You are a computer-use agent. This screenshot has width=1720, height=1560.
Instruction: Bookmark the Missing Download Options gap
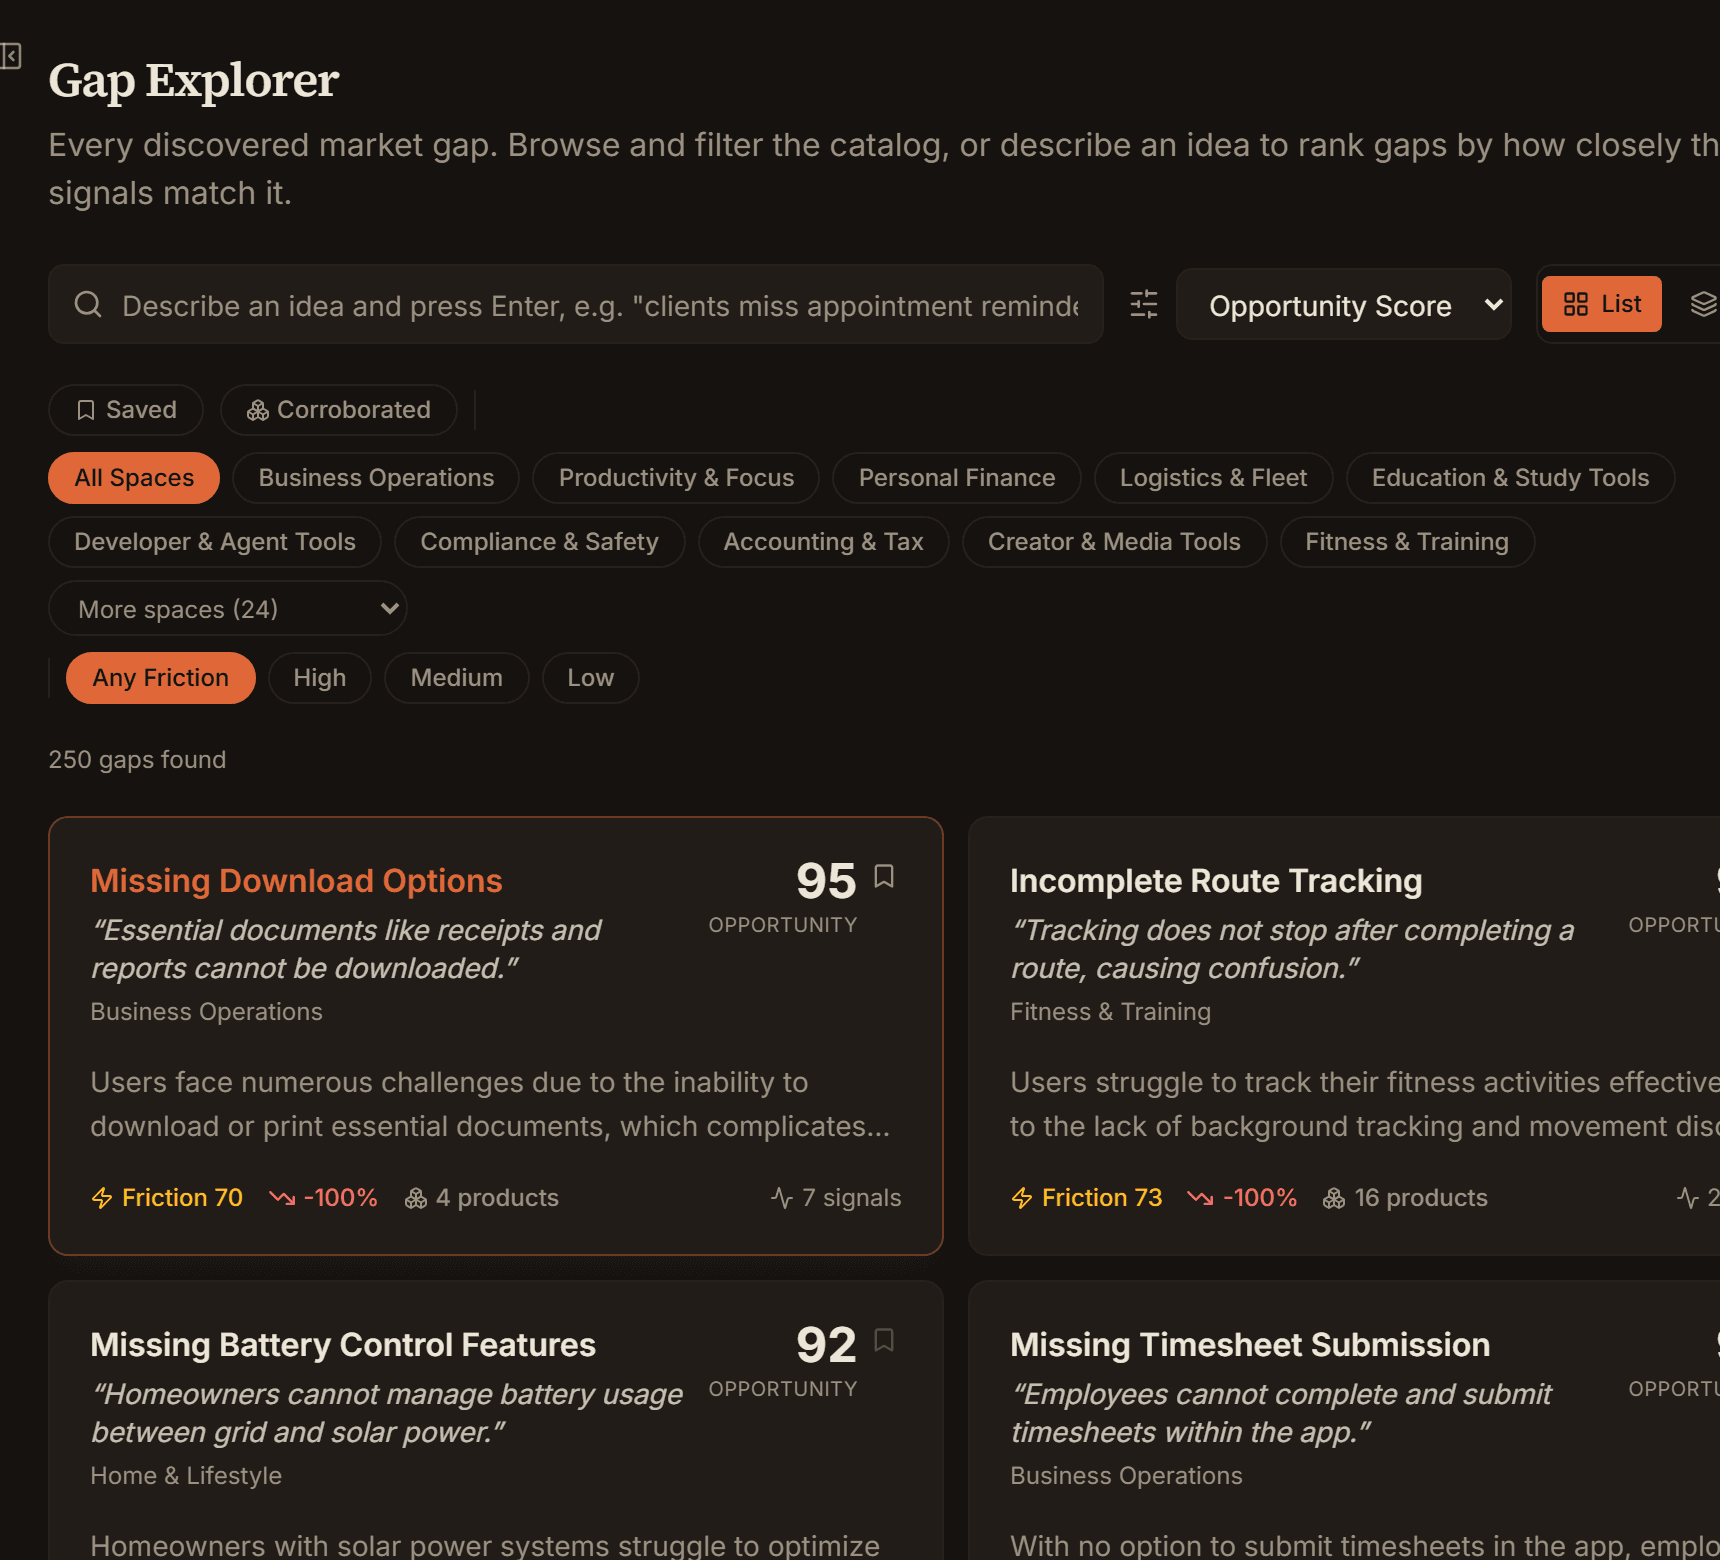click(884, 876)
